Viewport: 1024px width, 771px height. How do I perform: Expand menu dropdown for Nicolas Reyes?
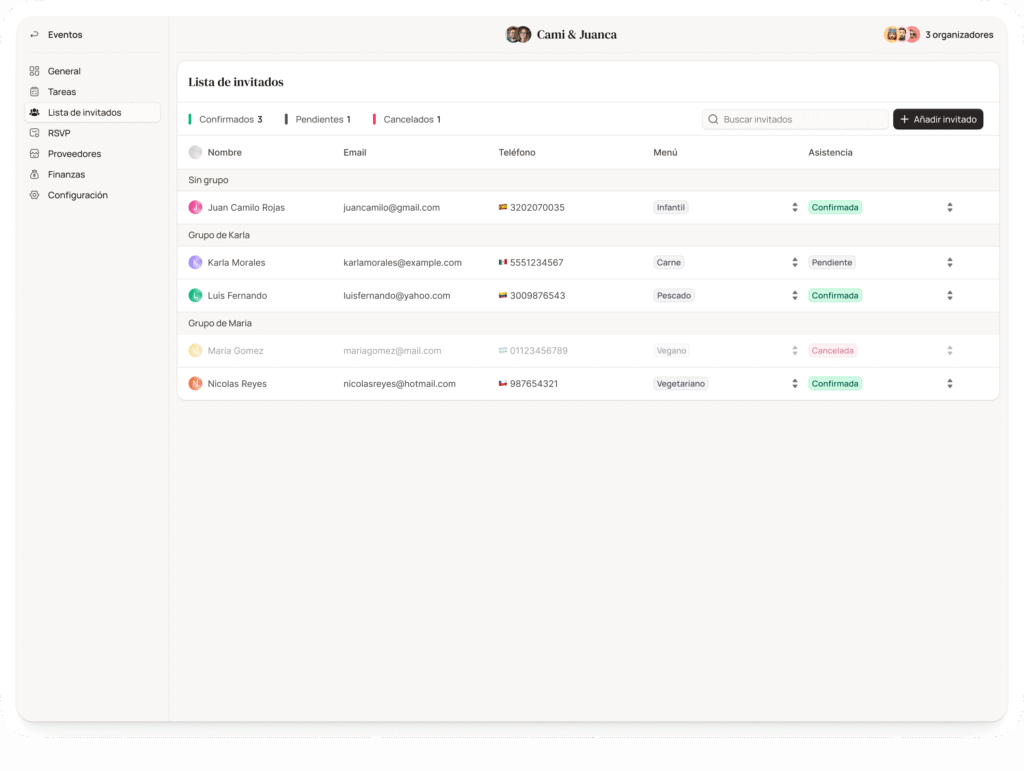pyautogui.click(x=795, y=384)
